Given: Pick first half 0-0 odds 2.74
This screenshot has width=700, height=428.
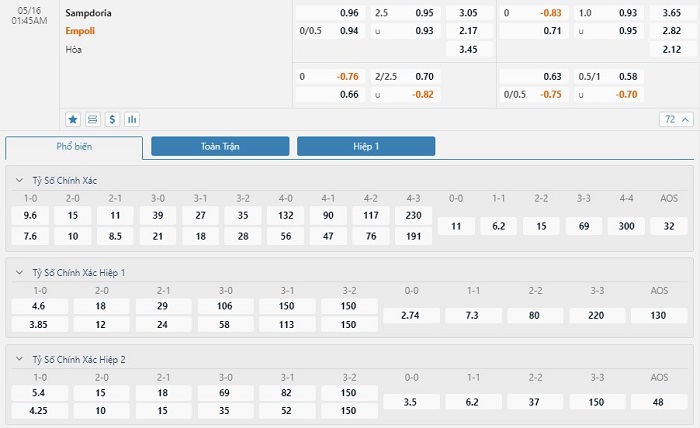Looking at the screenshot, I should (x=410, y=316).
